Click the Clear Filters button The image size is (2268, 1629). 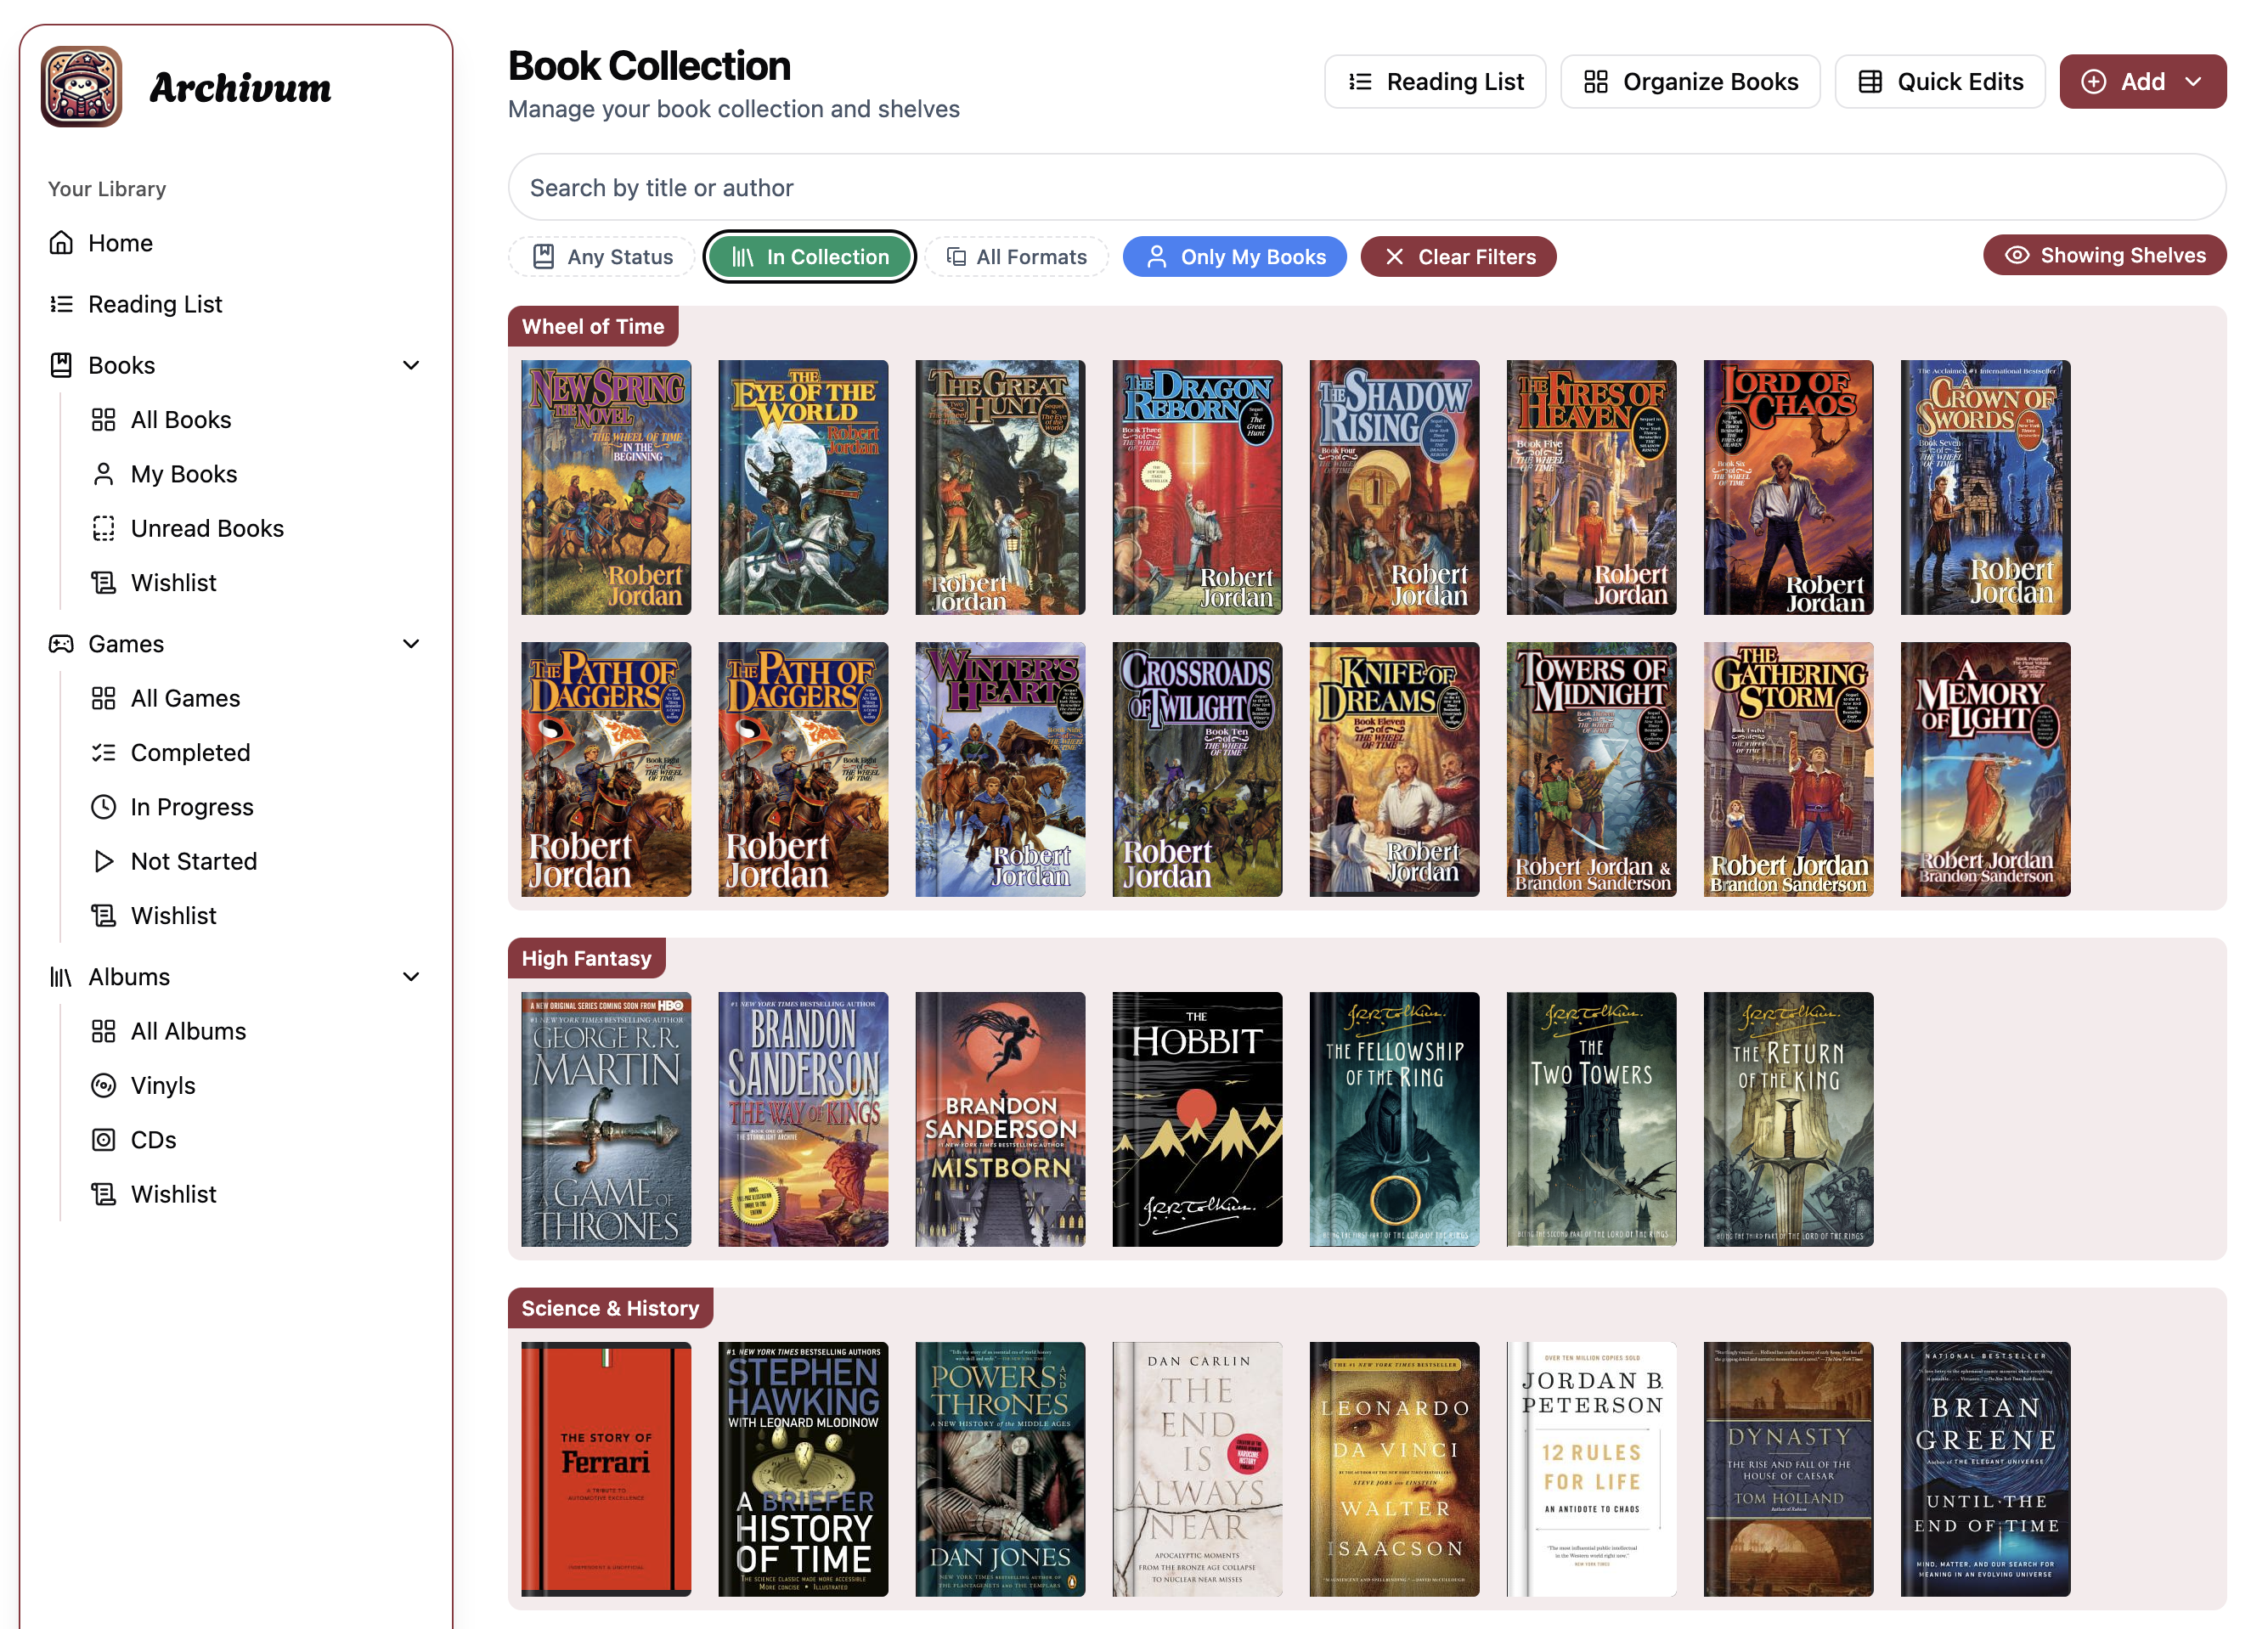[1458, 257]
